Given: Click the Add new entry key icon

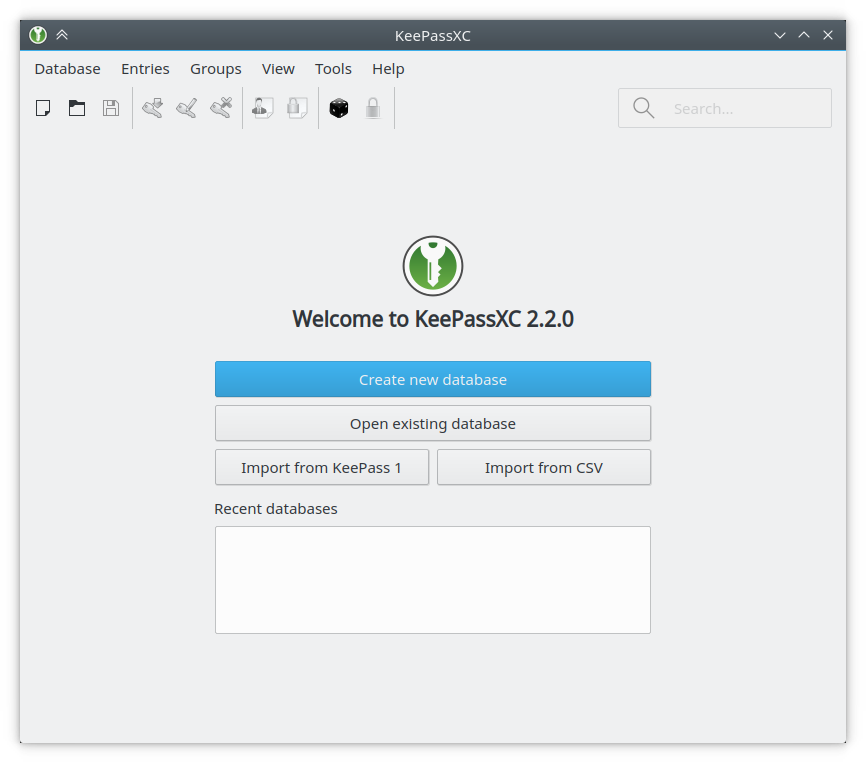Looking at the screenshot, I should [x=152, y=108].
